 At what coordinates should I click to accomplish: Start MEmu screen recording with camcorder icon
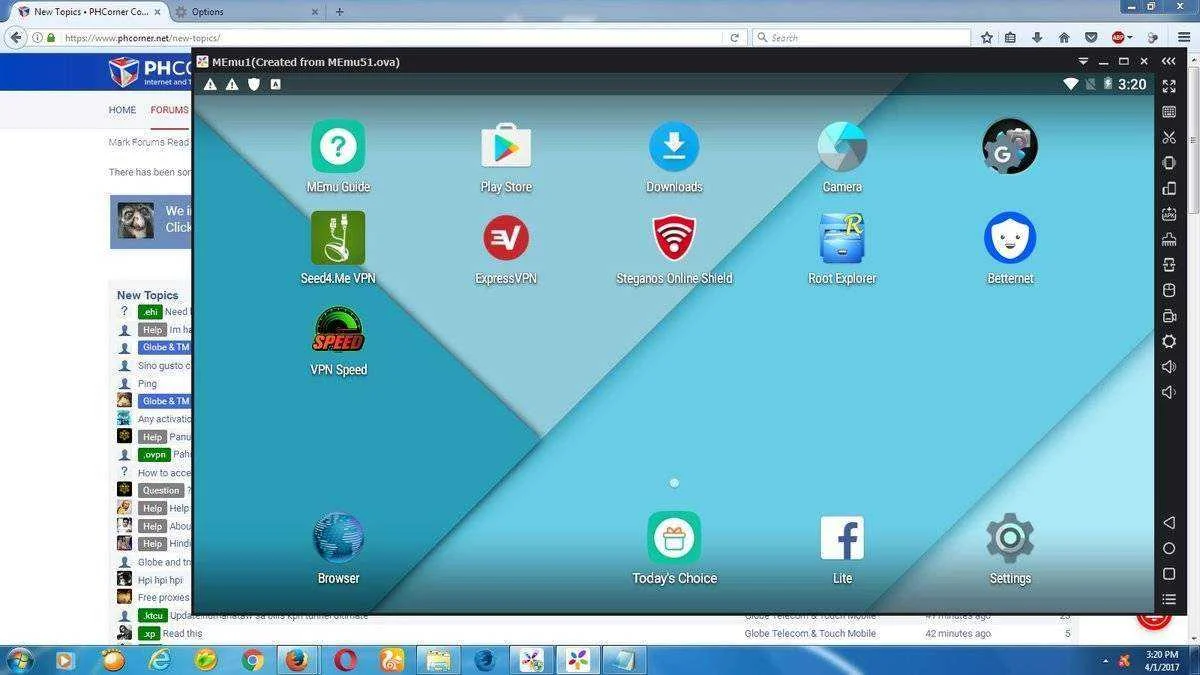click(1169, 316)
